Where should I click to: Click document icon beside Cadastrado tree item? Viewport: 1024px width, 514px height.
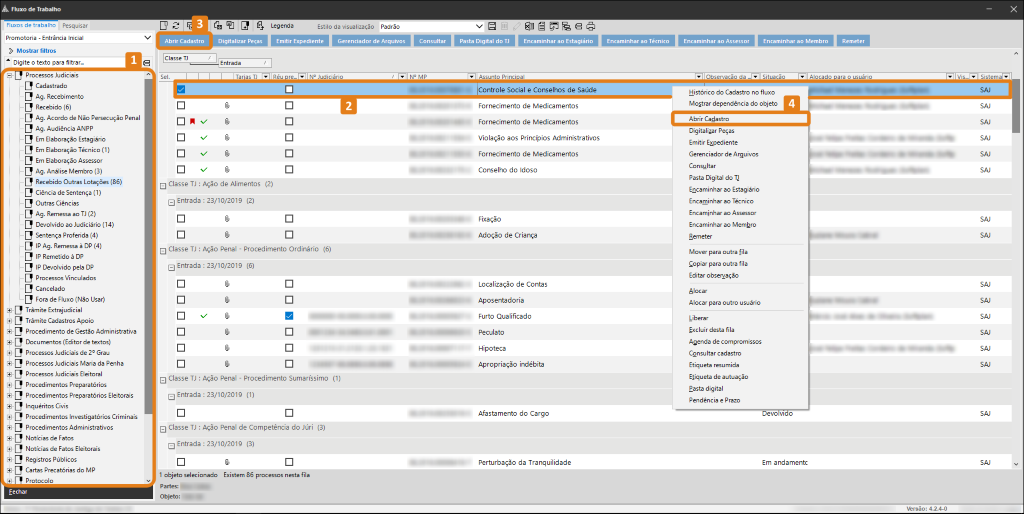(x=29, y=86)
